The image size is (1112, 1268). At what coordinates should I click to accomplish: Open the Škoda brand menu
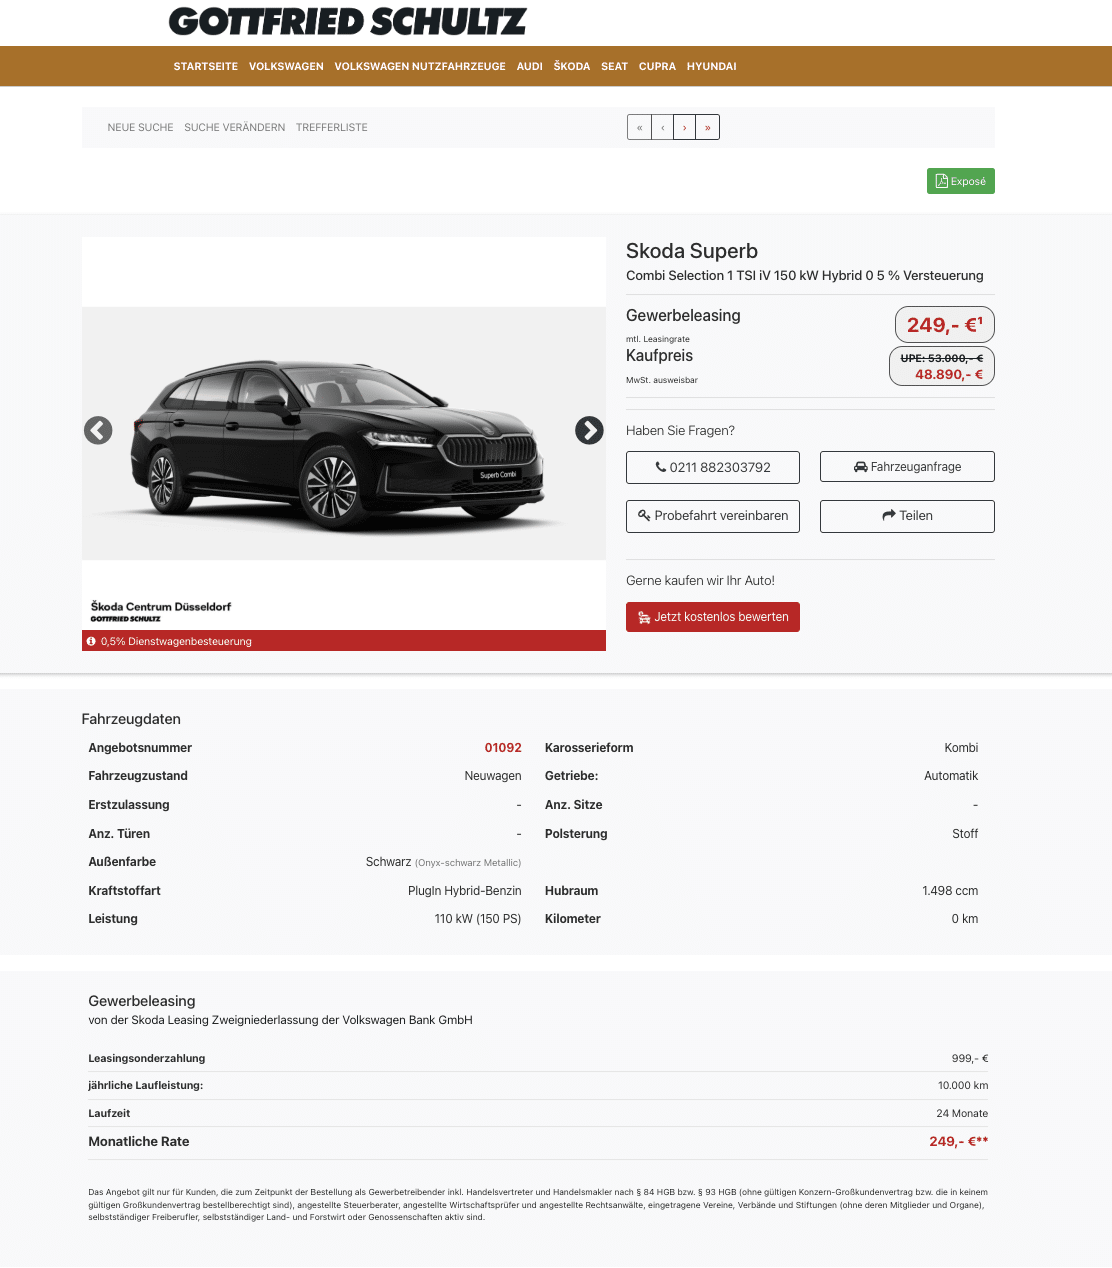click(572, 66)
